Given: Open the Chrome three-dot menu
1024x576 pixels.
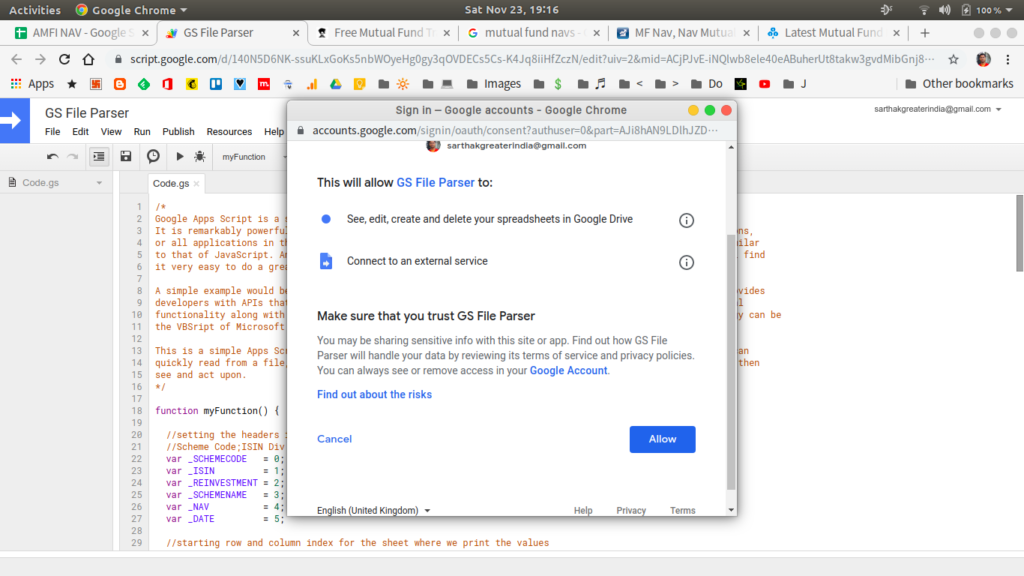Looking at the screenshot, I should [x=1008, y=59].
